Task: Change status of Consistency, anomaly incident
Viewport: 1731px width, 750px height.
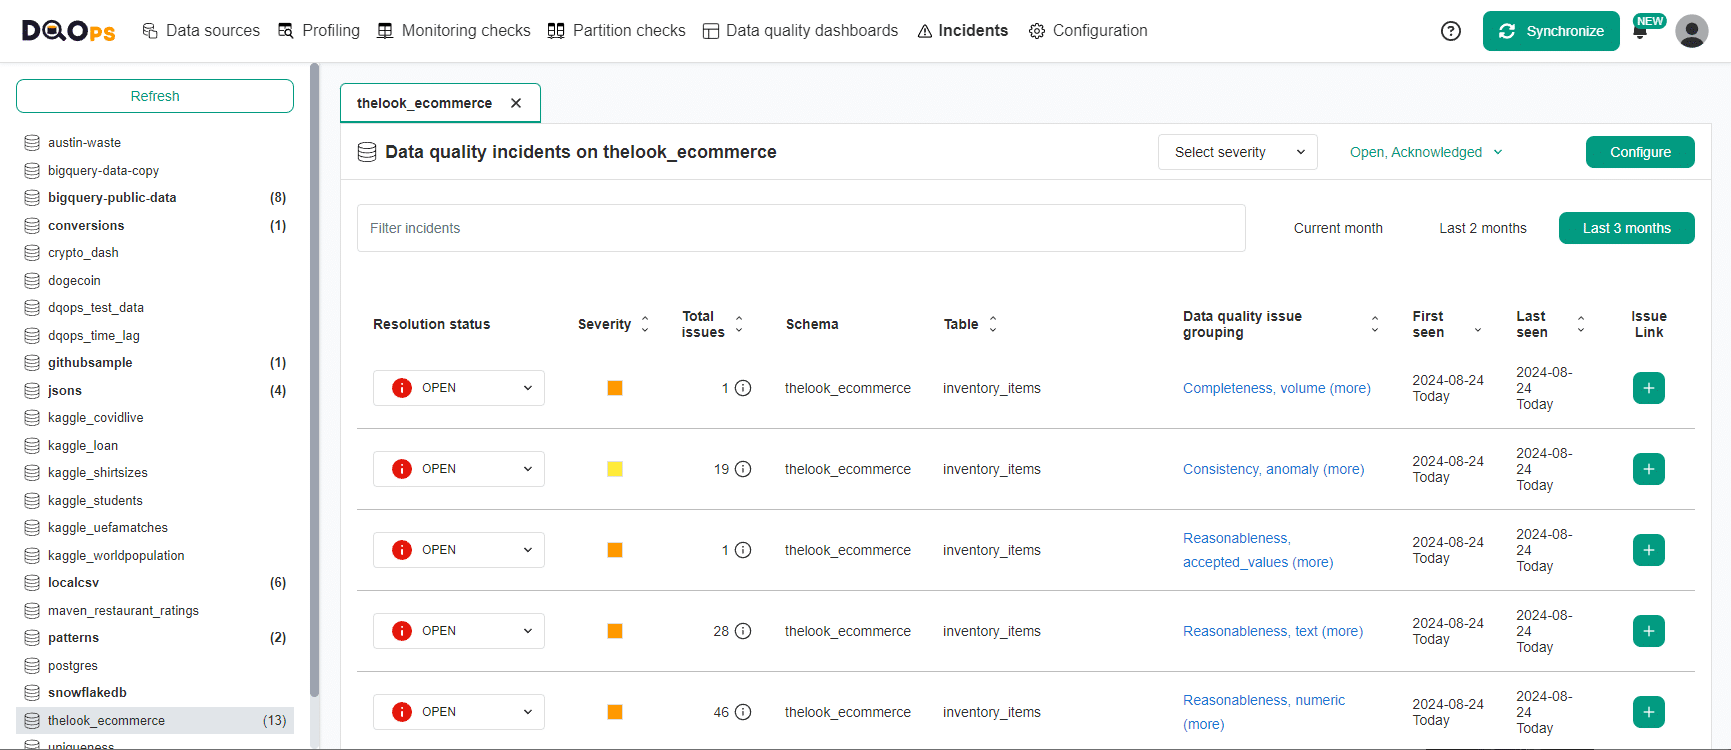Action: (459, 469)
